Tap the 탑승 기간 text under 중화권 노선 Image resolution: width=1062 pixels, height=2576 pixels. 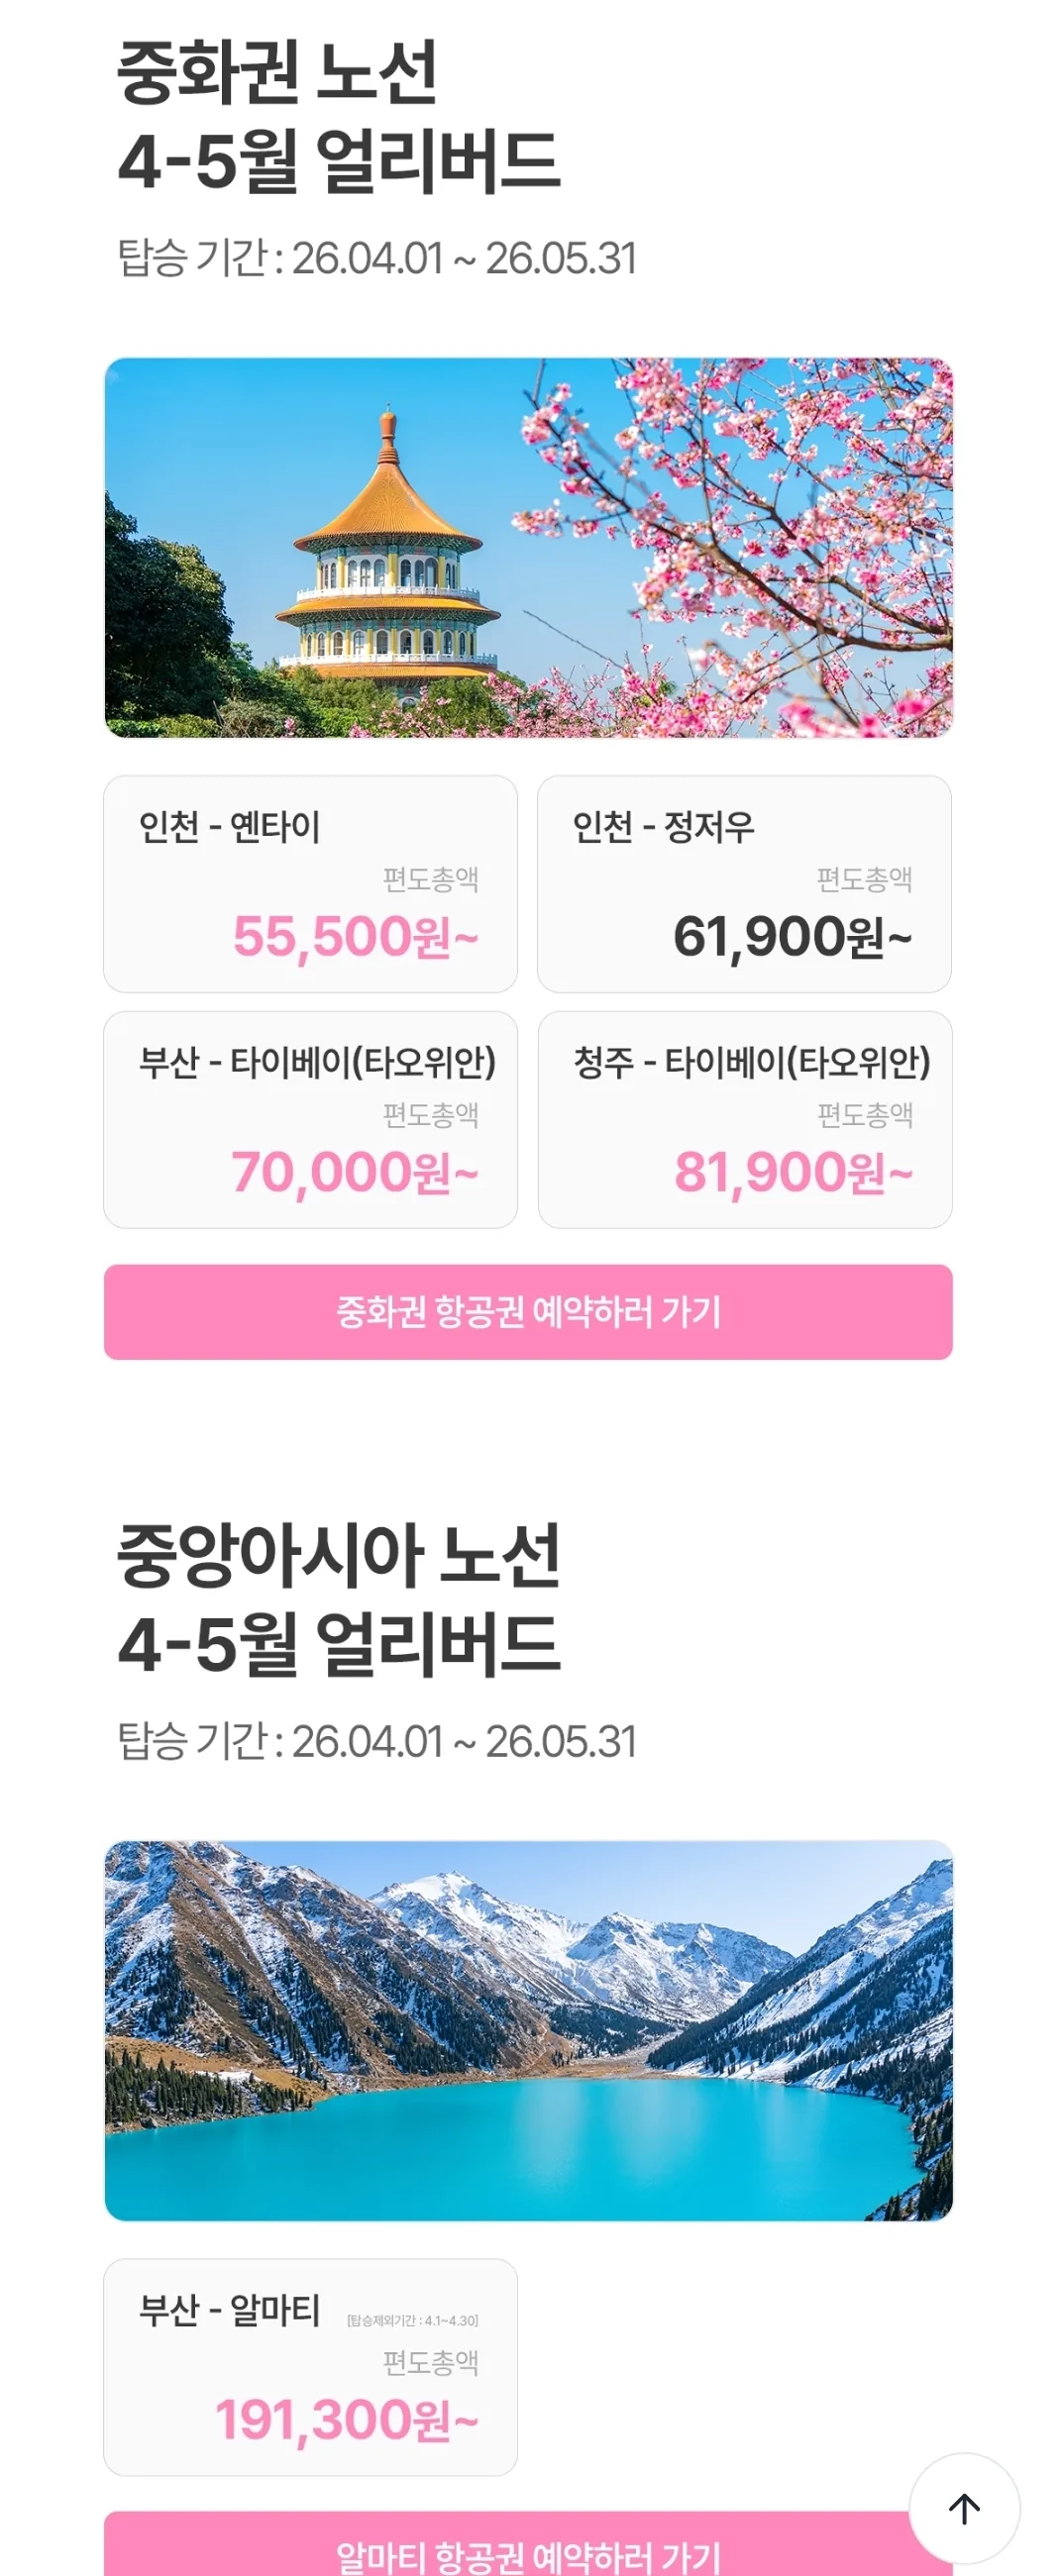tap(376, 258)
